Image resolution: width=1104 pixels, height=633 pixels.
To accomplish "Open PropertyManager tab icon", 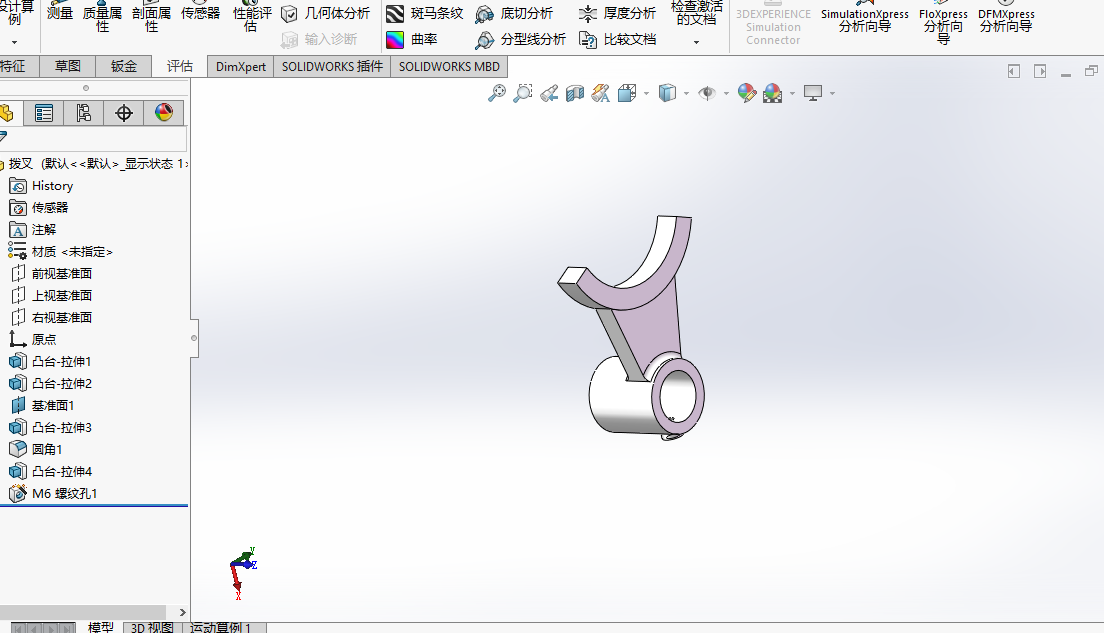I will click(x=44, y=113).
